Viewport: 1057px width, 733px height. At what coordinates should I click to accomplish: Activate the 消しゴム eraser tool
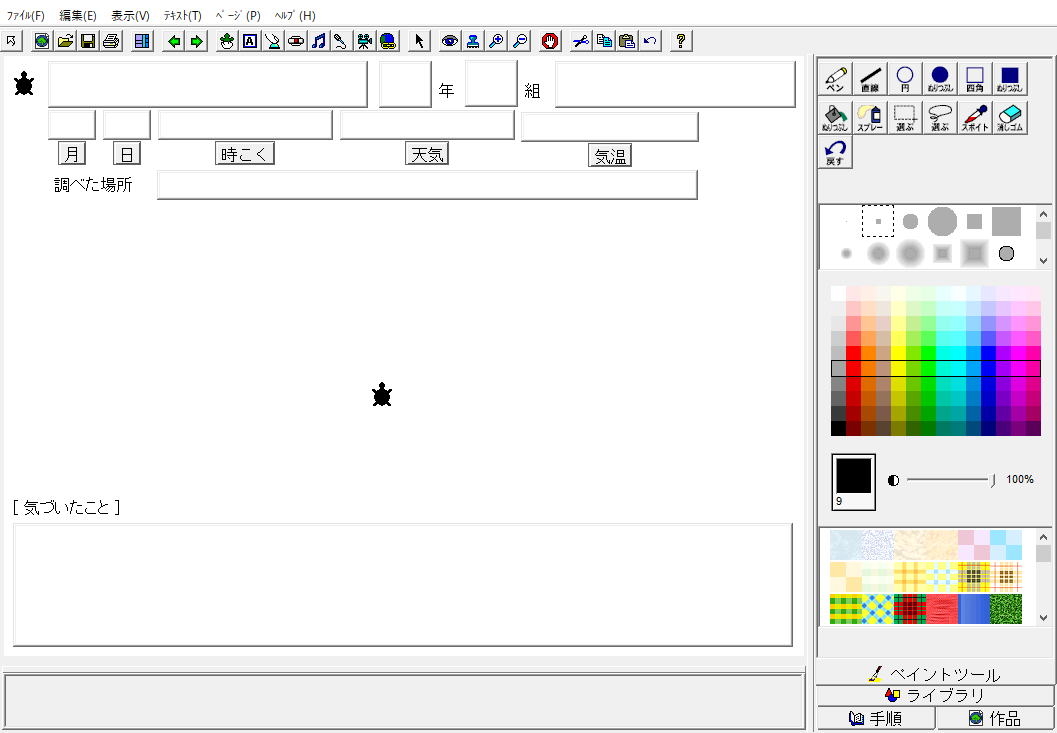pos(1010,118)
